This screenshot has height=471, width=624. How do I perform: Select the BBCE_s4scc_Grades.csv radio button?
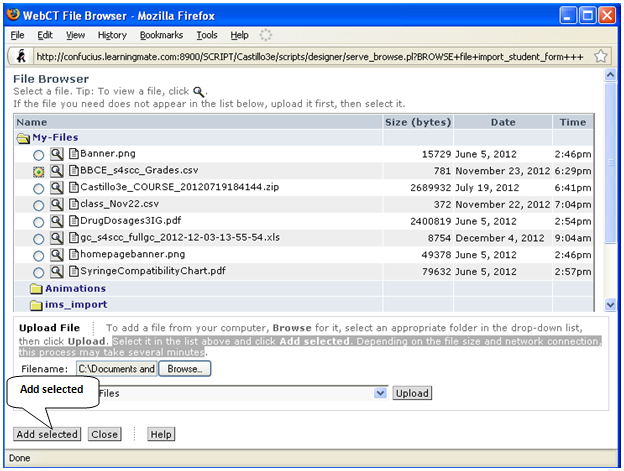tap(39, 172)
